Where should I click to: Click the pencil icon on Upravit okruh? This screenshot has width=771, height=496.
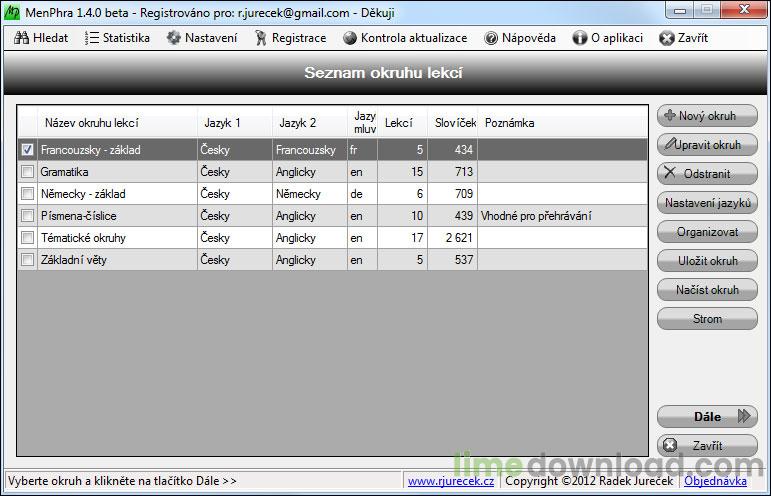(x=670, y=143)
